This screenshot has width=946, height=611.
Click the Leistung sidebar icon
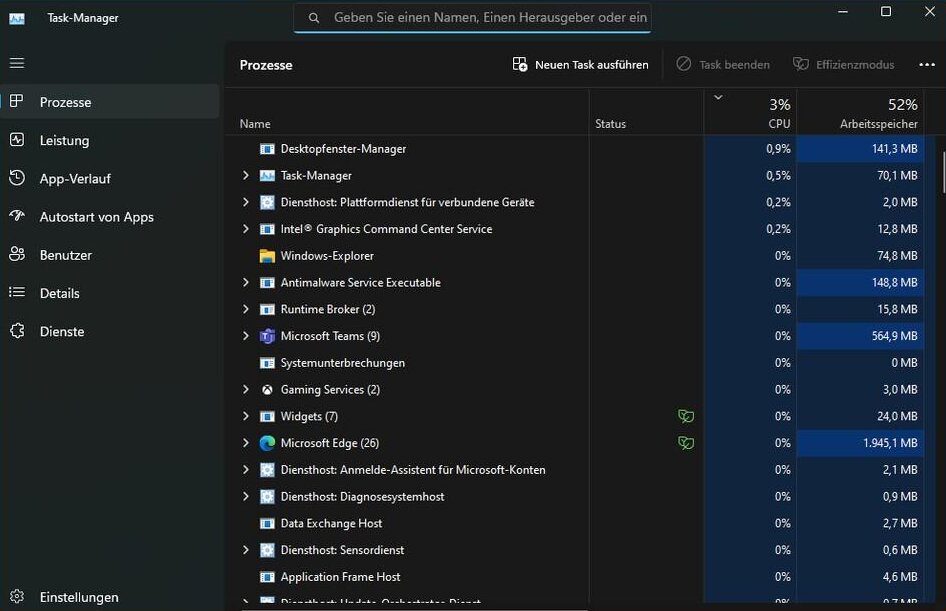[17, 140]
